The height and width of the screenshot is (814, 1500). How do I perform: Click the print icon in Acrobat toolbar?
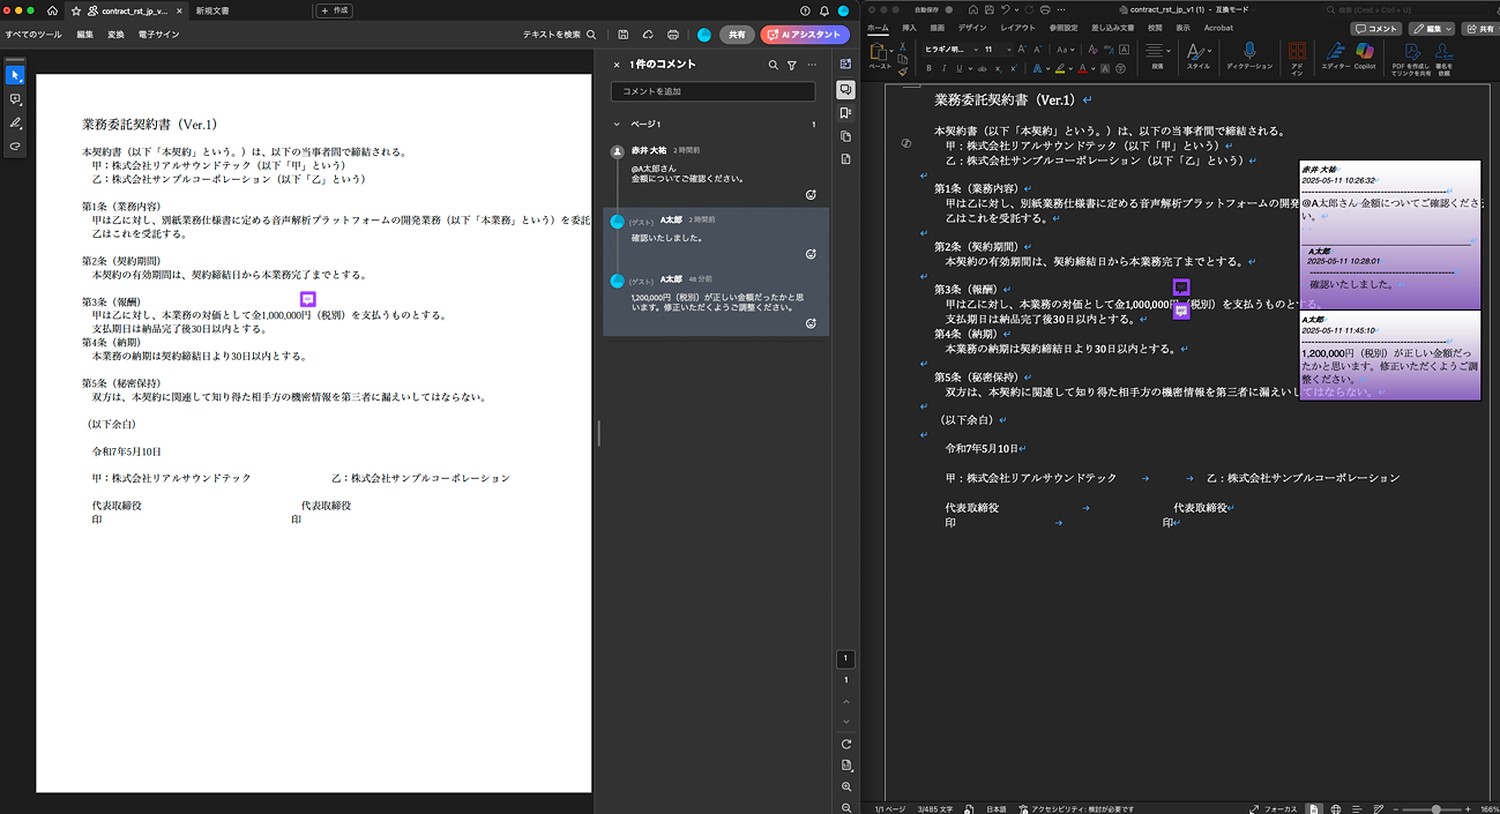(673, 35)
